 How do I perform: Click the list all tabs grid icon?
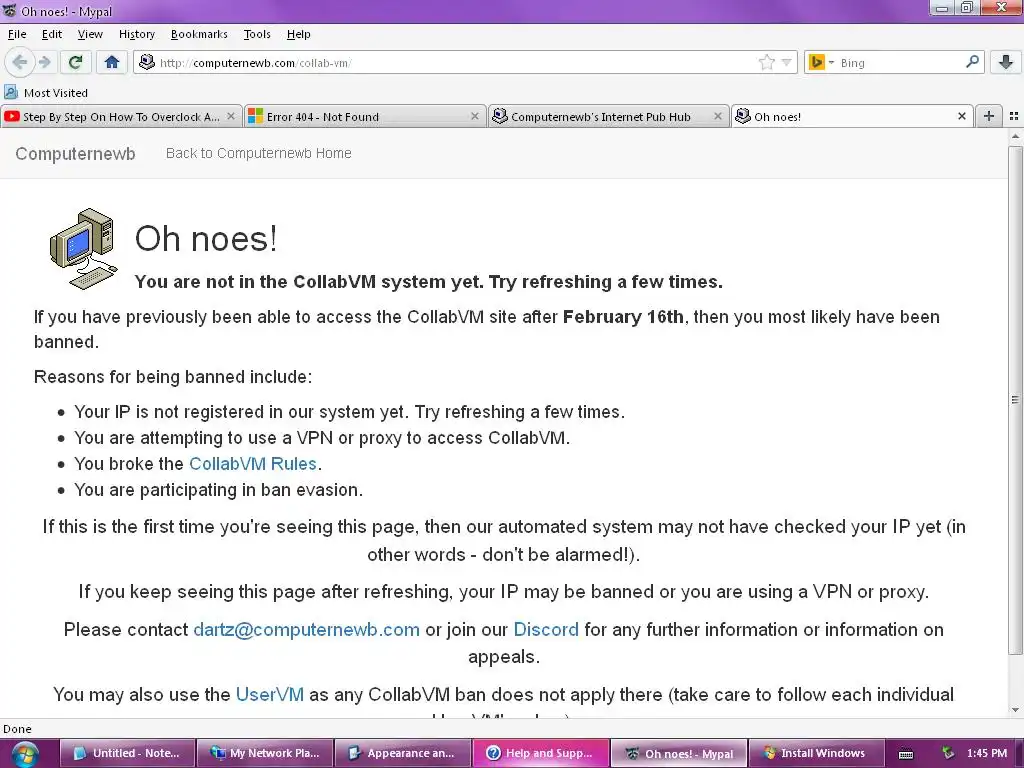pyautogui.click(x=1014, y=116)
